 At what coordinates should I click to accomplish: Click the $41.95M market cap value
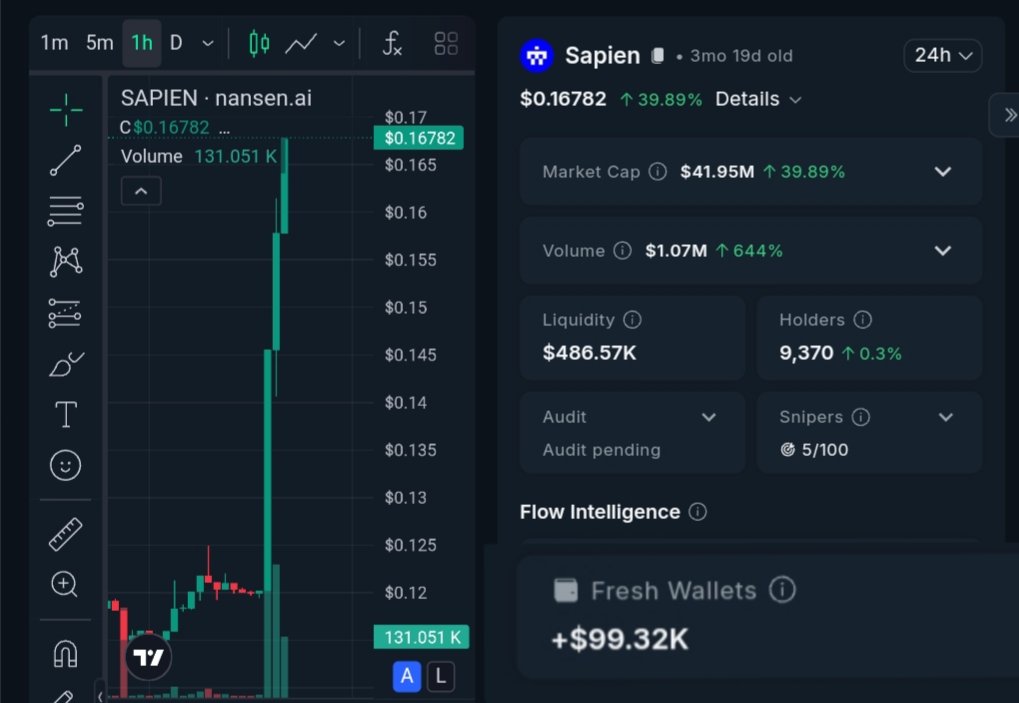click(717, 172)
